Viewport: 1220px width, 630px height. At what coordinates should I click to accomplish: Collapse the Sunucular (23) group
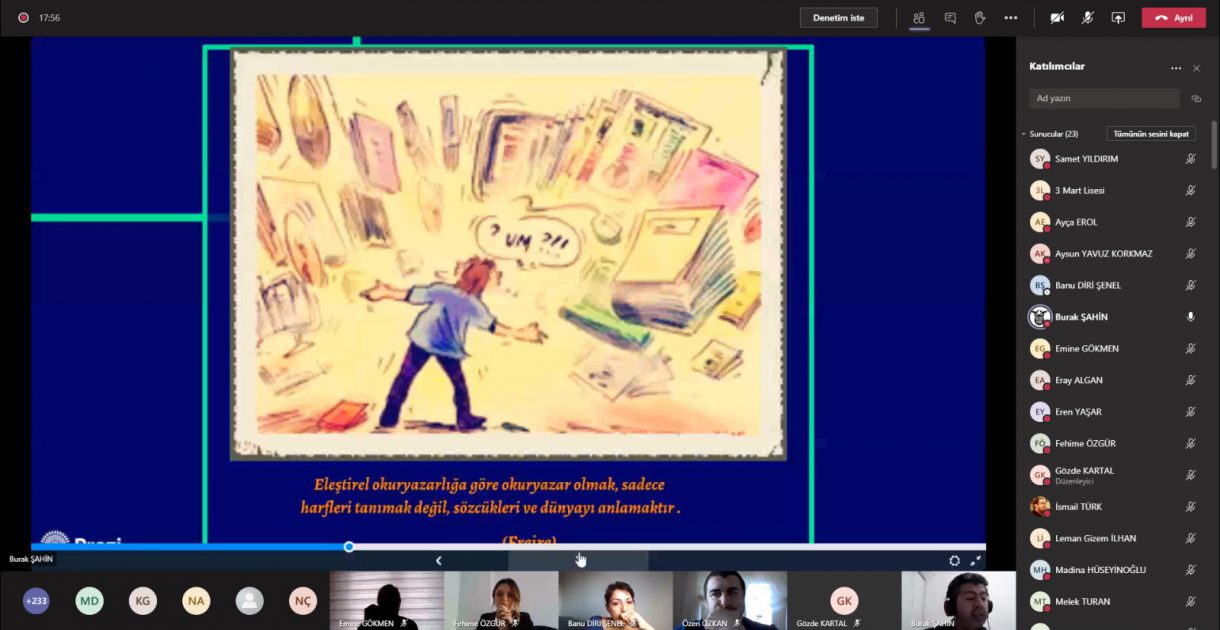point(1024,134)
